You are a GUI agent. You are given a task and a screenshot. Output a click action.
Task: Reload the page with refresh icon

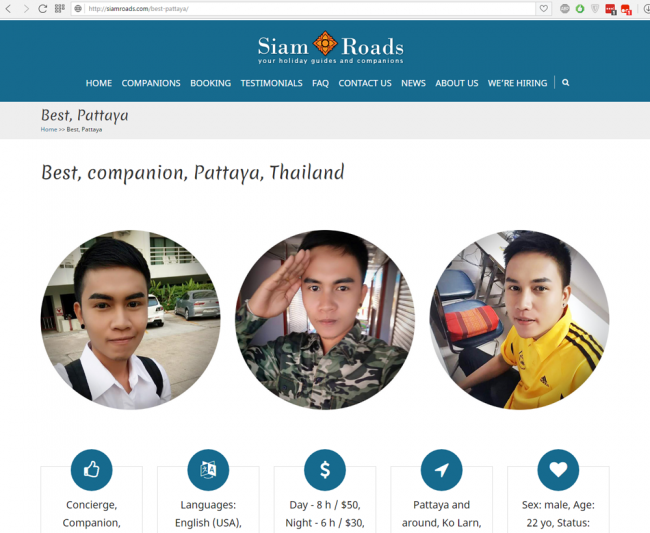(x=43, y=8)
